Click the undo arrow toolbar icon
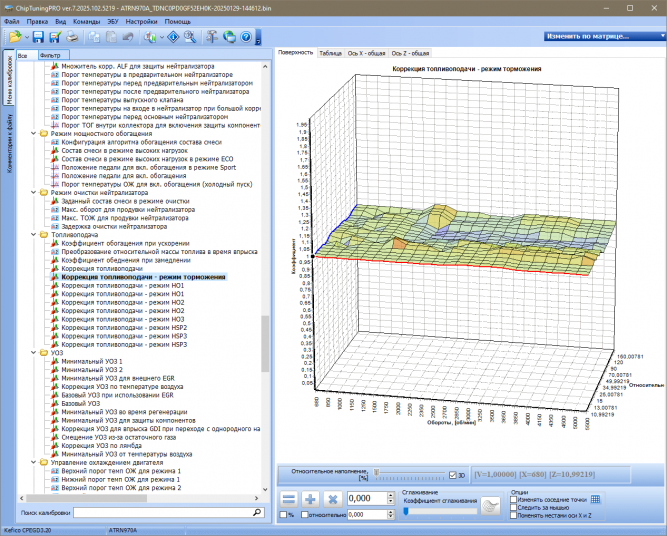The width and height of the screenshot is (667, 536). 128,37
